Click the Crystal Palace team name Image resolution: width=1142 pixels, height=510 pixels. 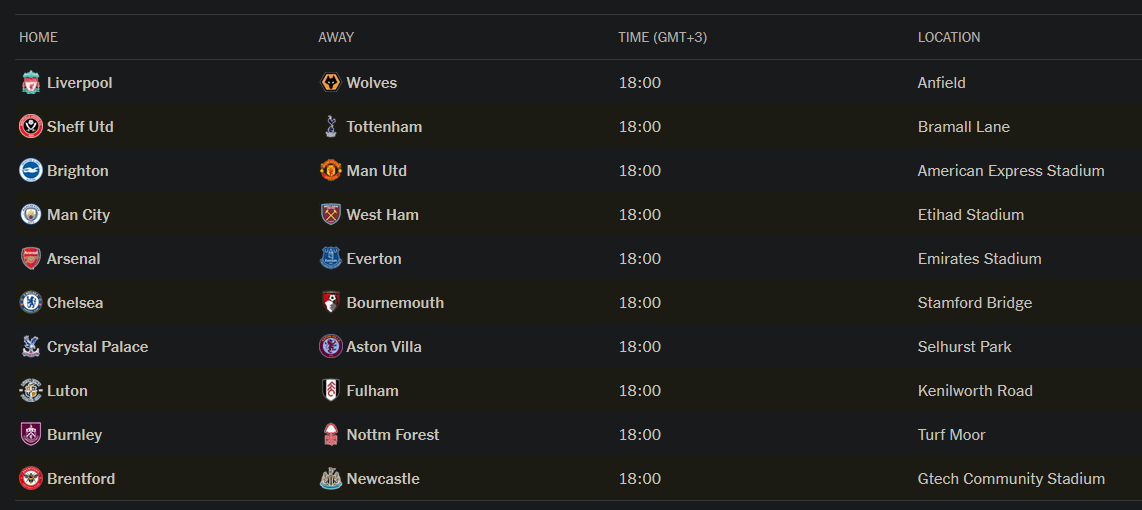pos(98,347)
